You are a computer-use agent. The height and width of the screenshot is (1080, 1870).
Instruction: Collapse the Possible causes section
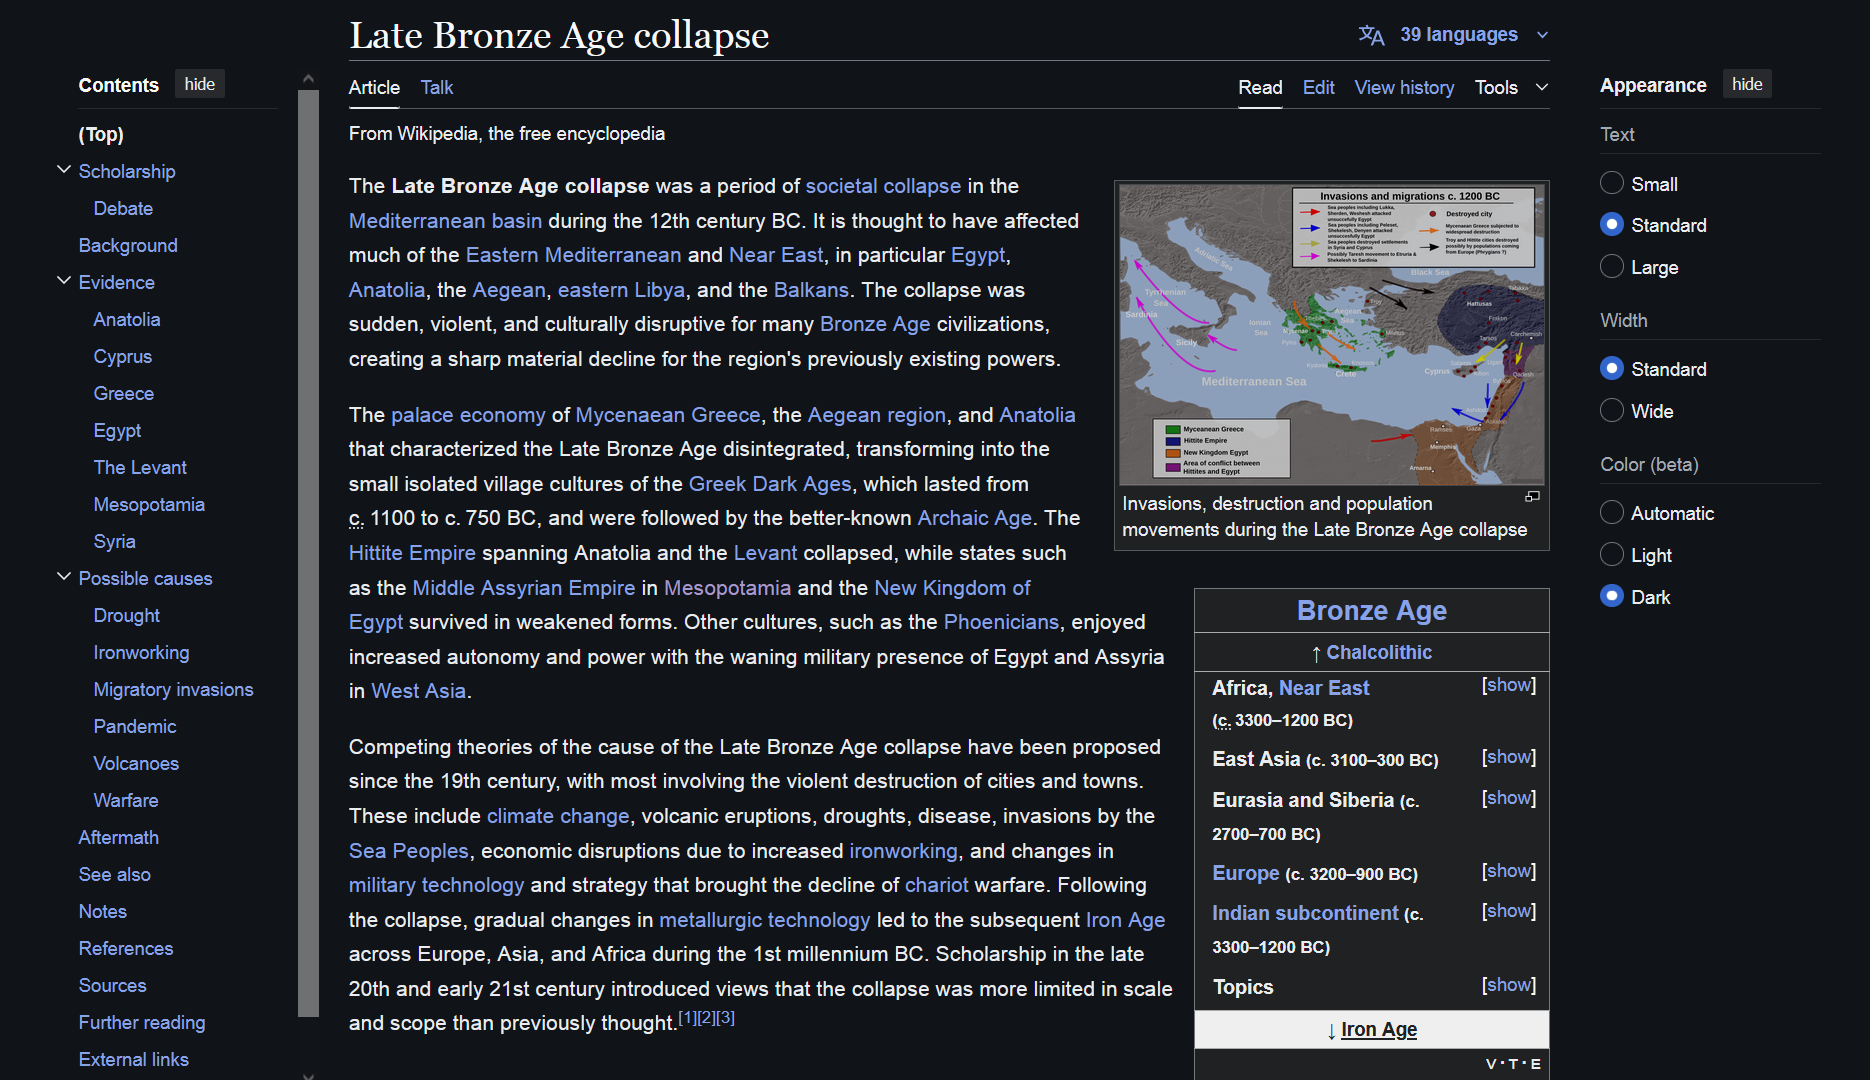64,577
